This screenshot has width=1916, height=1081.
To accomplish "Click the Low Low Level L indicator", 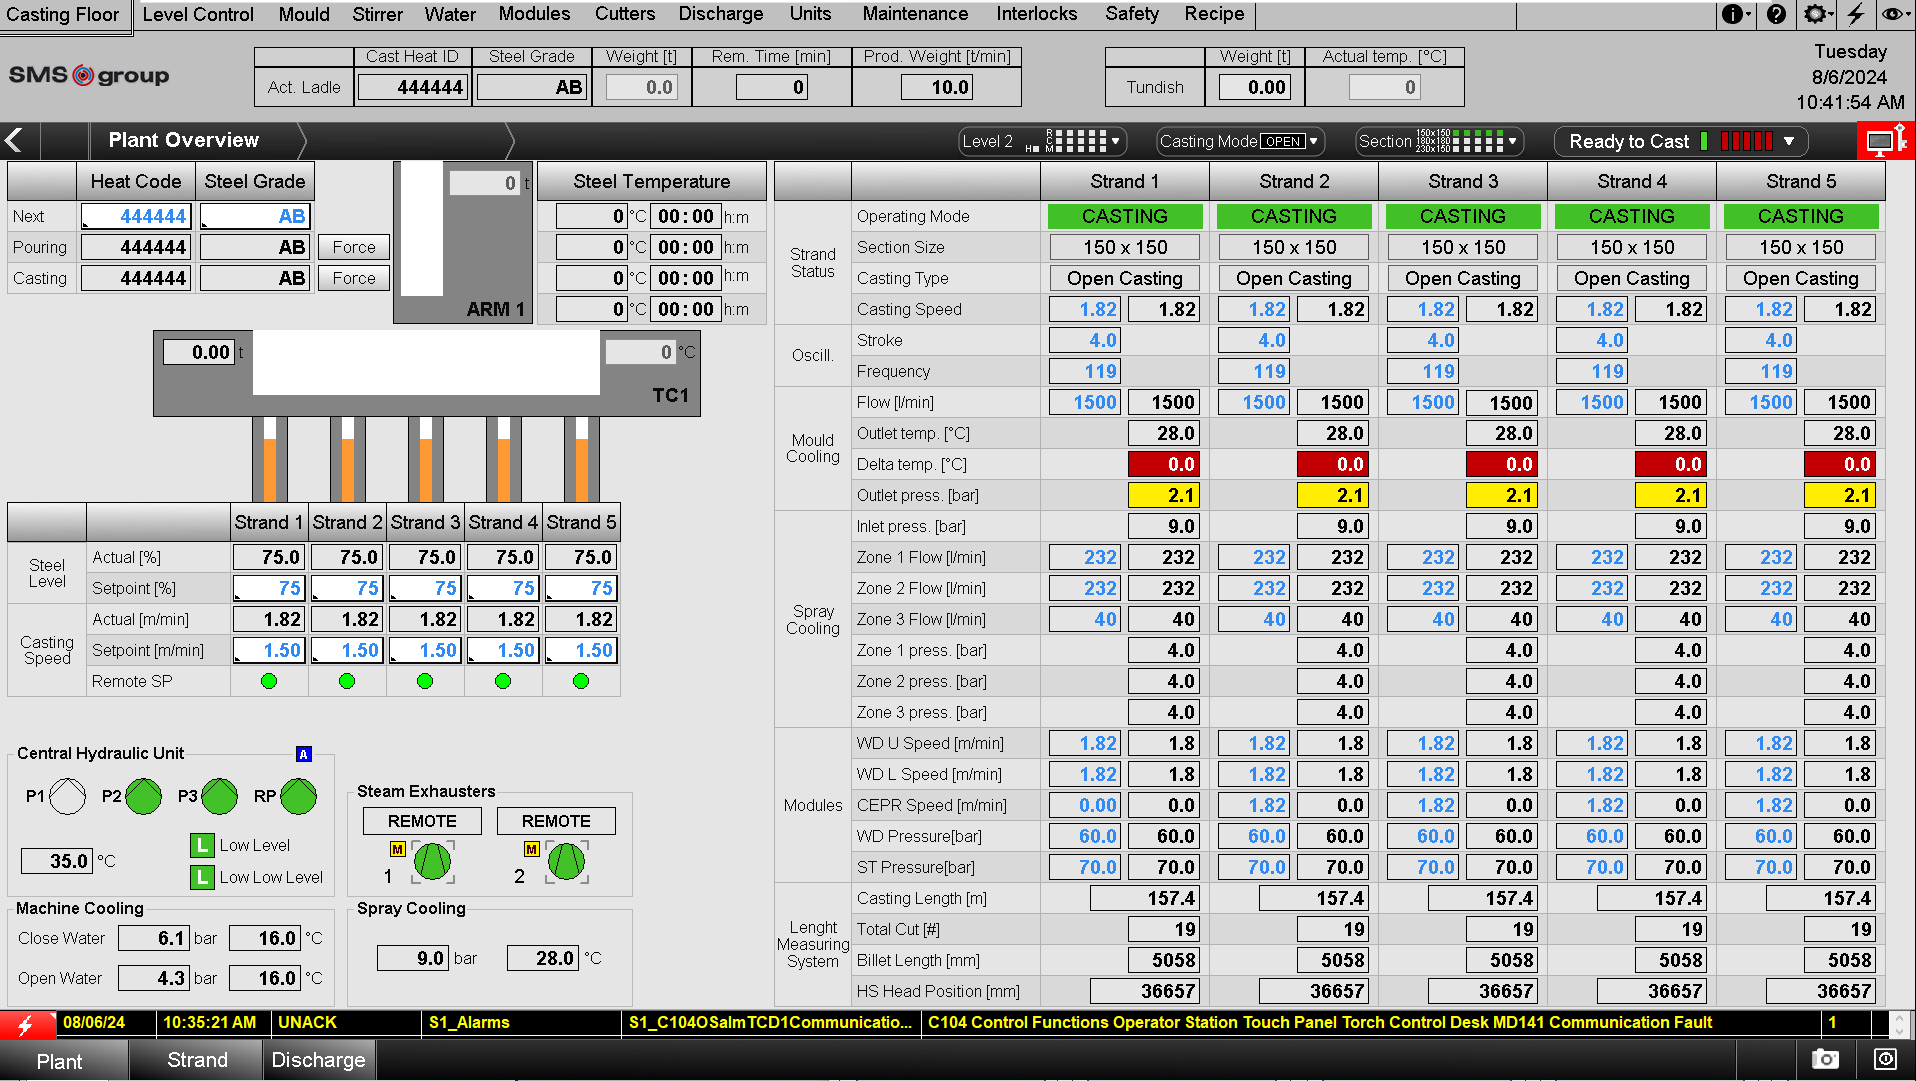I will 202,877.
